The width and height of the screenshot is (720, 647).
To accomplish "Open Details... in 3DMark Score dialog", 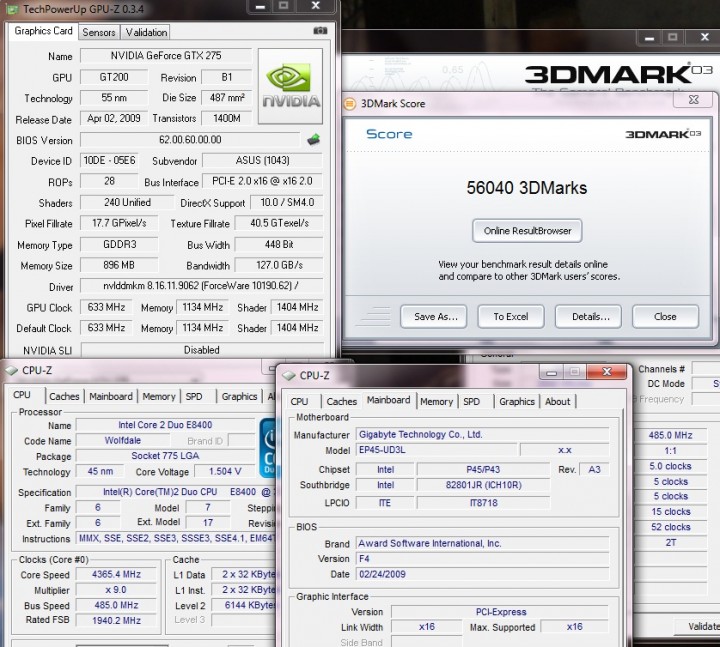I will coord(588,317).
